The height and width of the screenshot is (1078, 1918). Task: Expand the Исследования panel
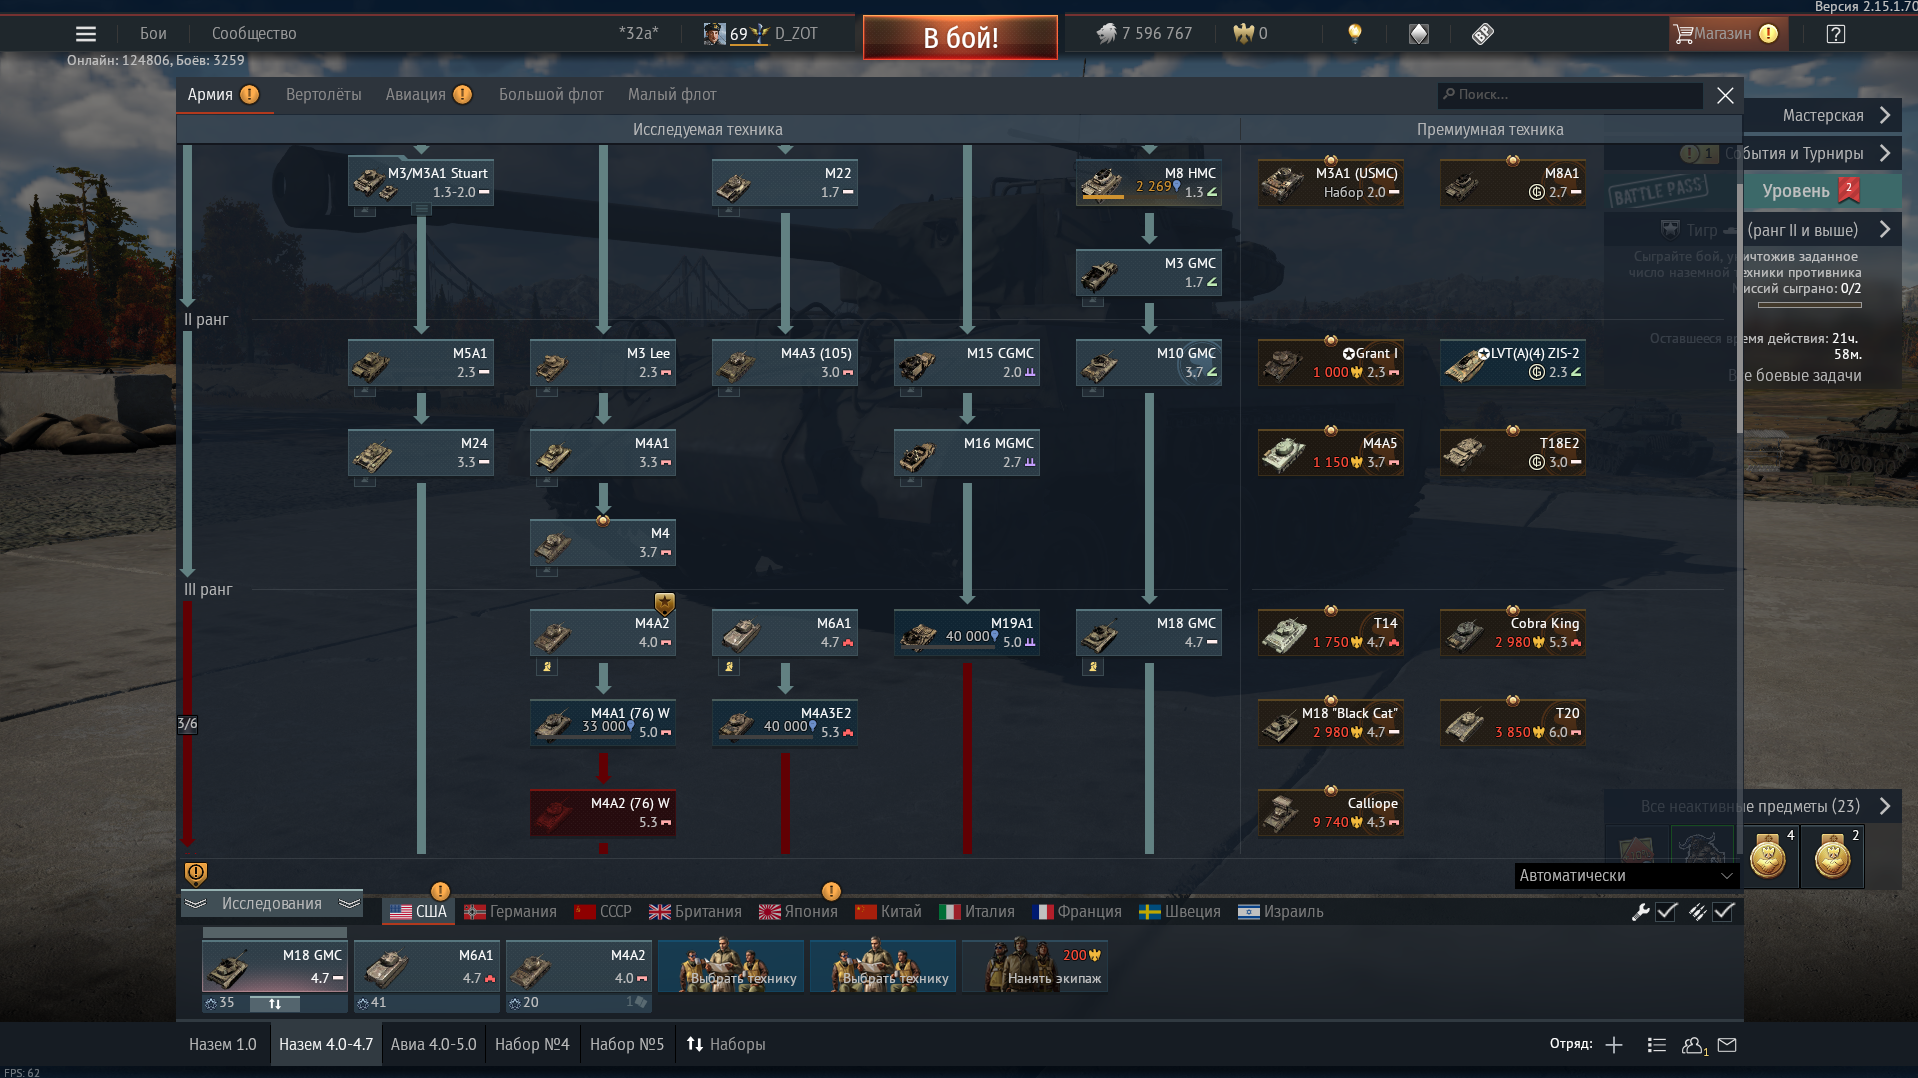point(272,904)
